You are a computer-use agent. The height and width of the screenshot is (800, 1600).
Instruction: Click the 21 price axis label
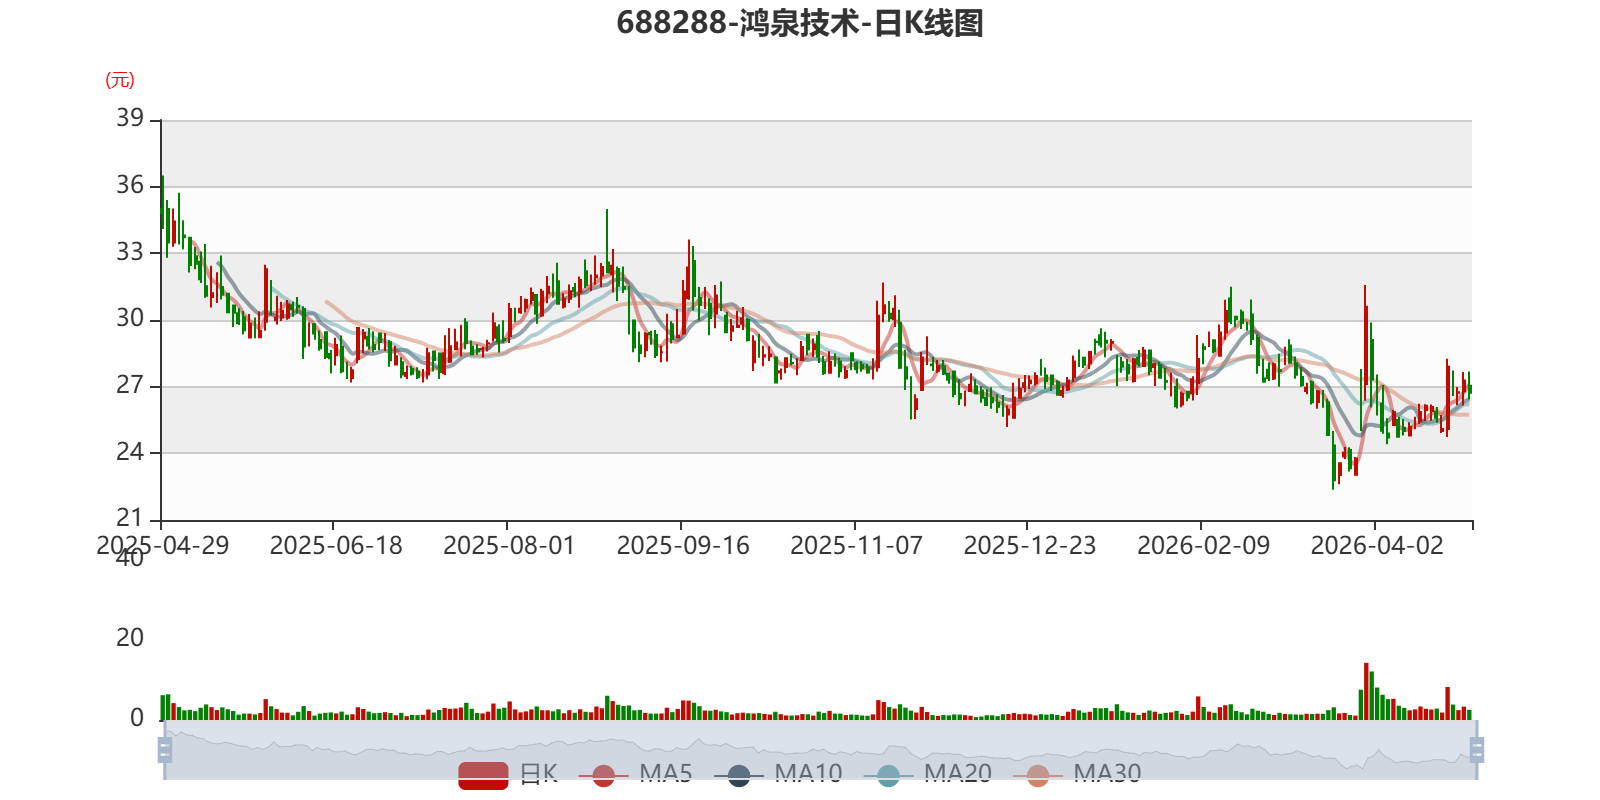pyautogui.click(x=130, y=518)
